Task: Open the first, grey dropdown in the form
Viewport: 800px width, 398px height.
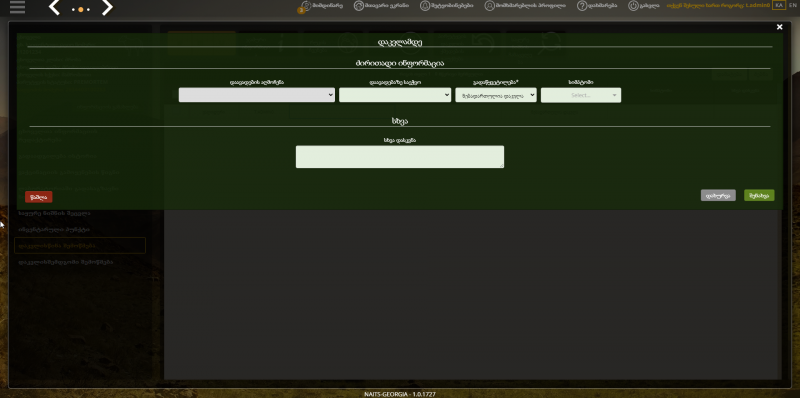Action: tap(257, 95)
